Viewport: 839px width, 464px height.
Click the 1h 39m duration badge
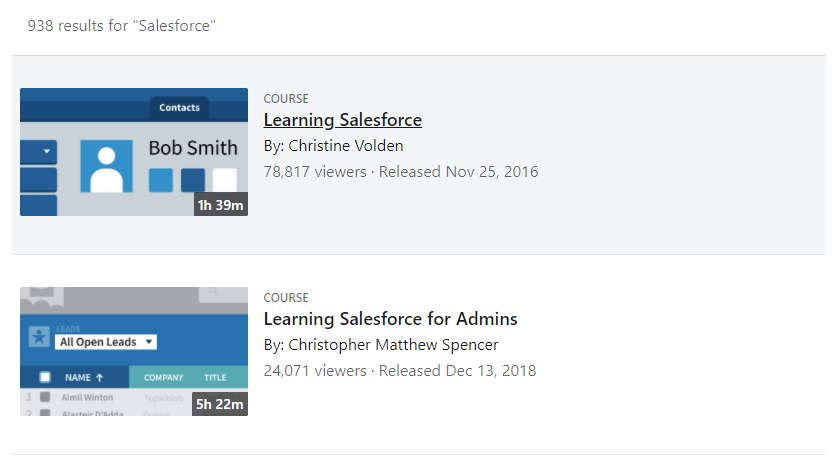point(221,205)
